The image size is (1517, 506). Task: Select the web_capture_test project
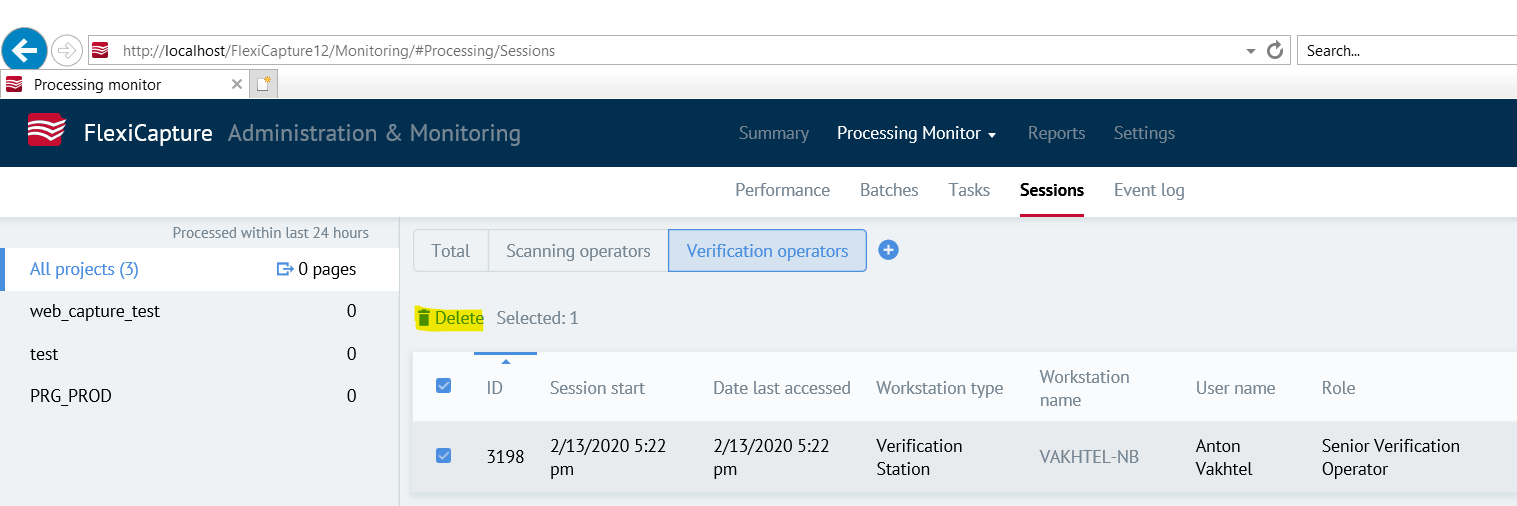coord(95,311)
